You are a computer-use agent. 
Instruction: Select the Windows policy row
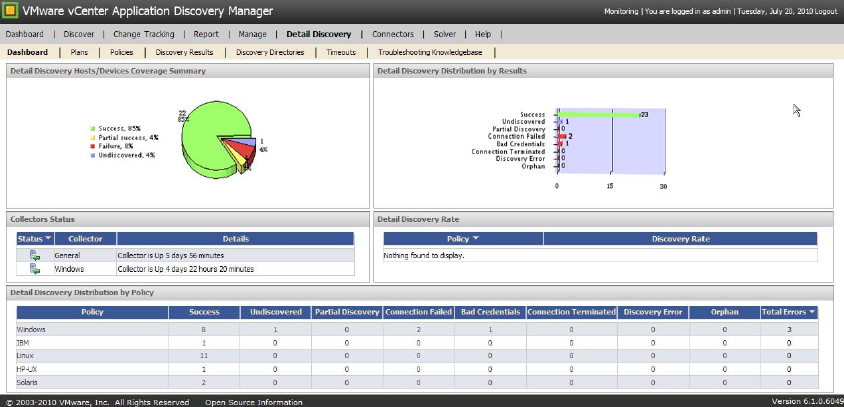[x=417, y=329]
